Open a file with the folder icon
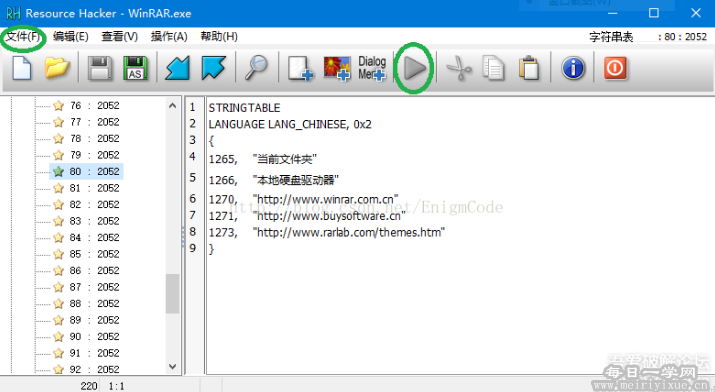 (57, 68)
